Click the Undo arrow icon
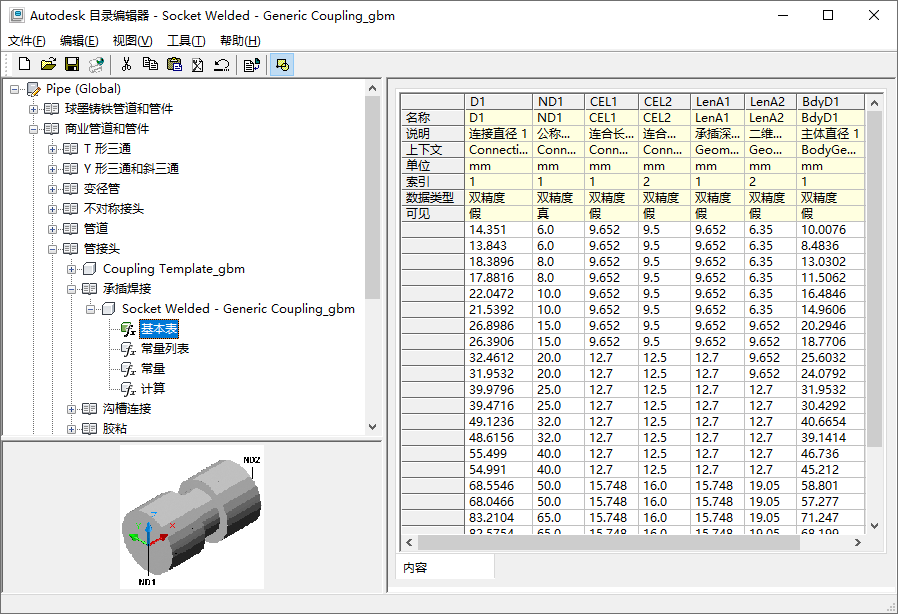The height and width of the screenshot is (614, 898). pos(222,64)
